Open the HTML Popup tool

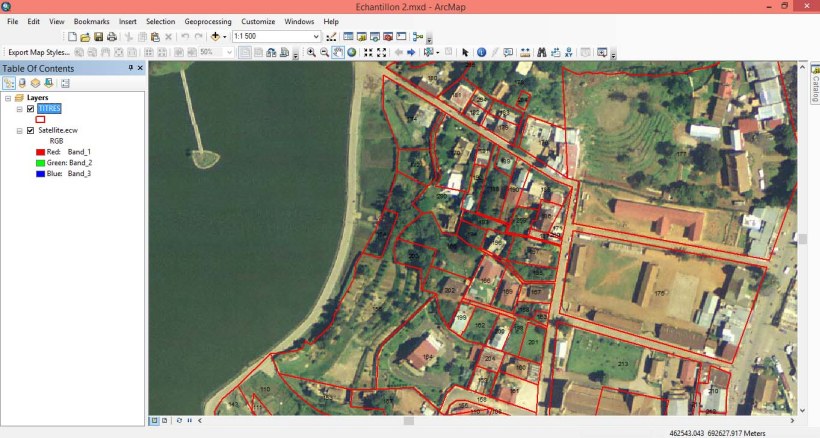508,52
